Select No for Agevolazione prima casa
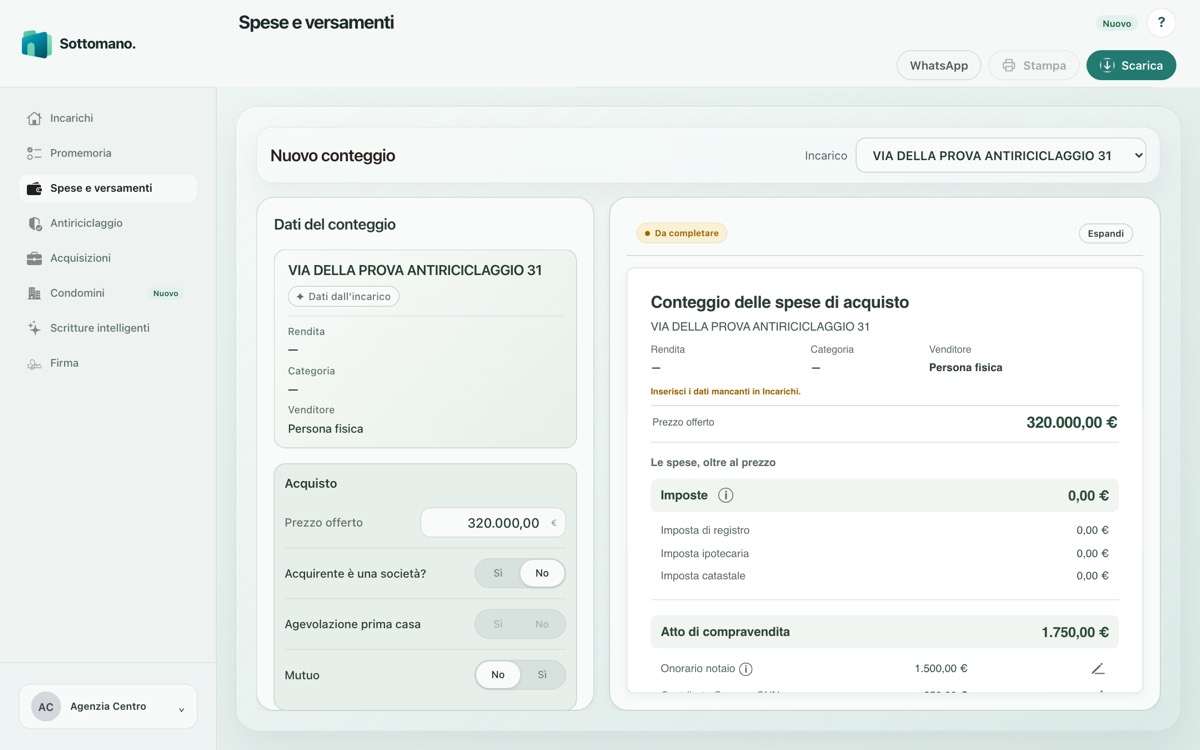Viewport: 1200px width, 750px height. 542,624
